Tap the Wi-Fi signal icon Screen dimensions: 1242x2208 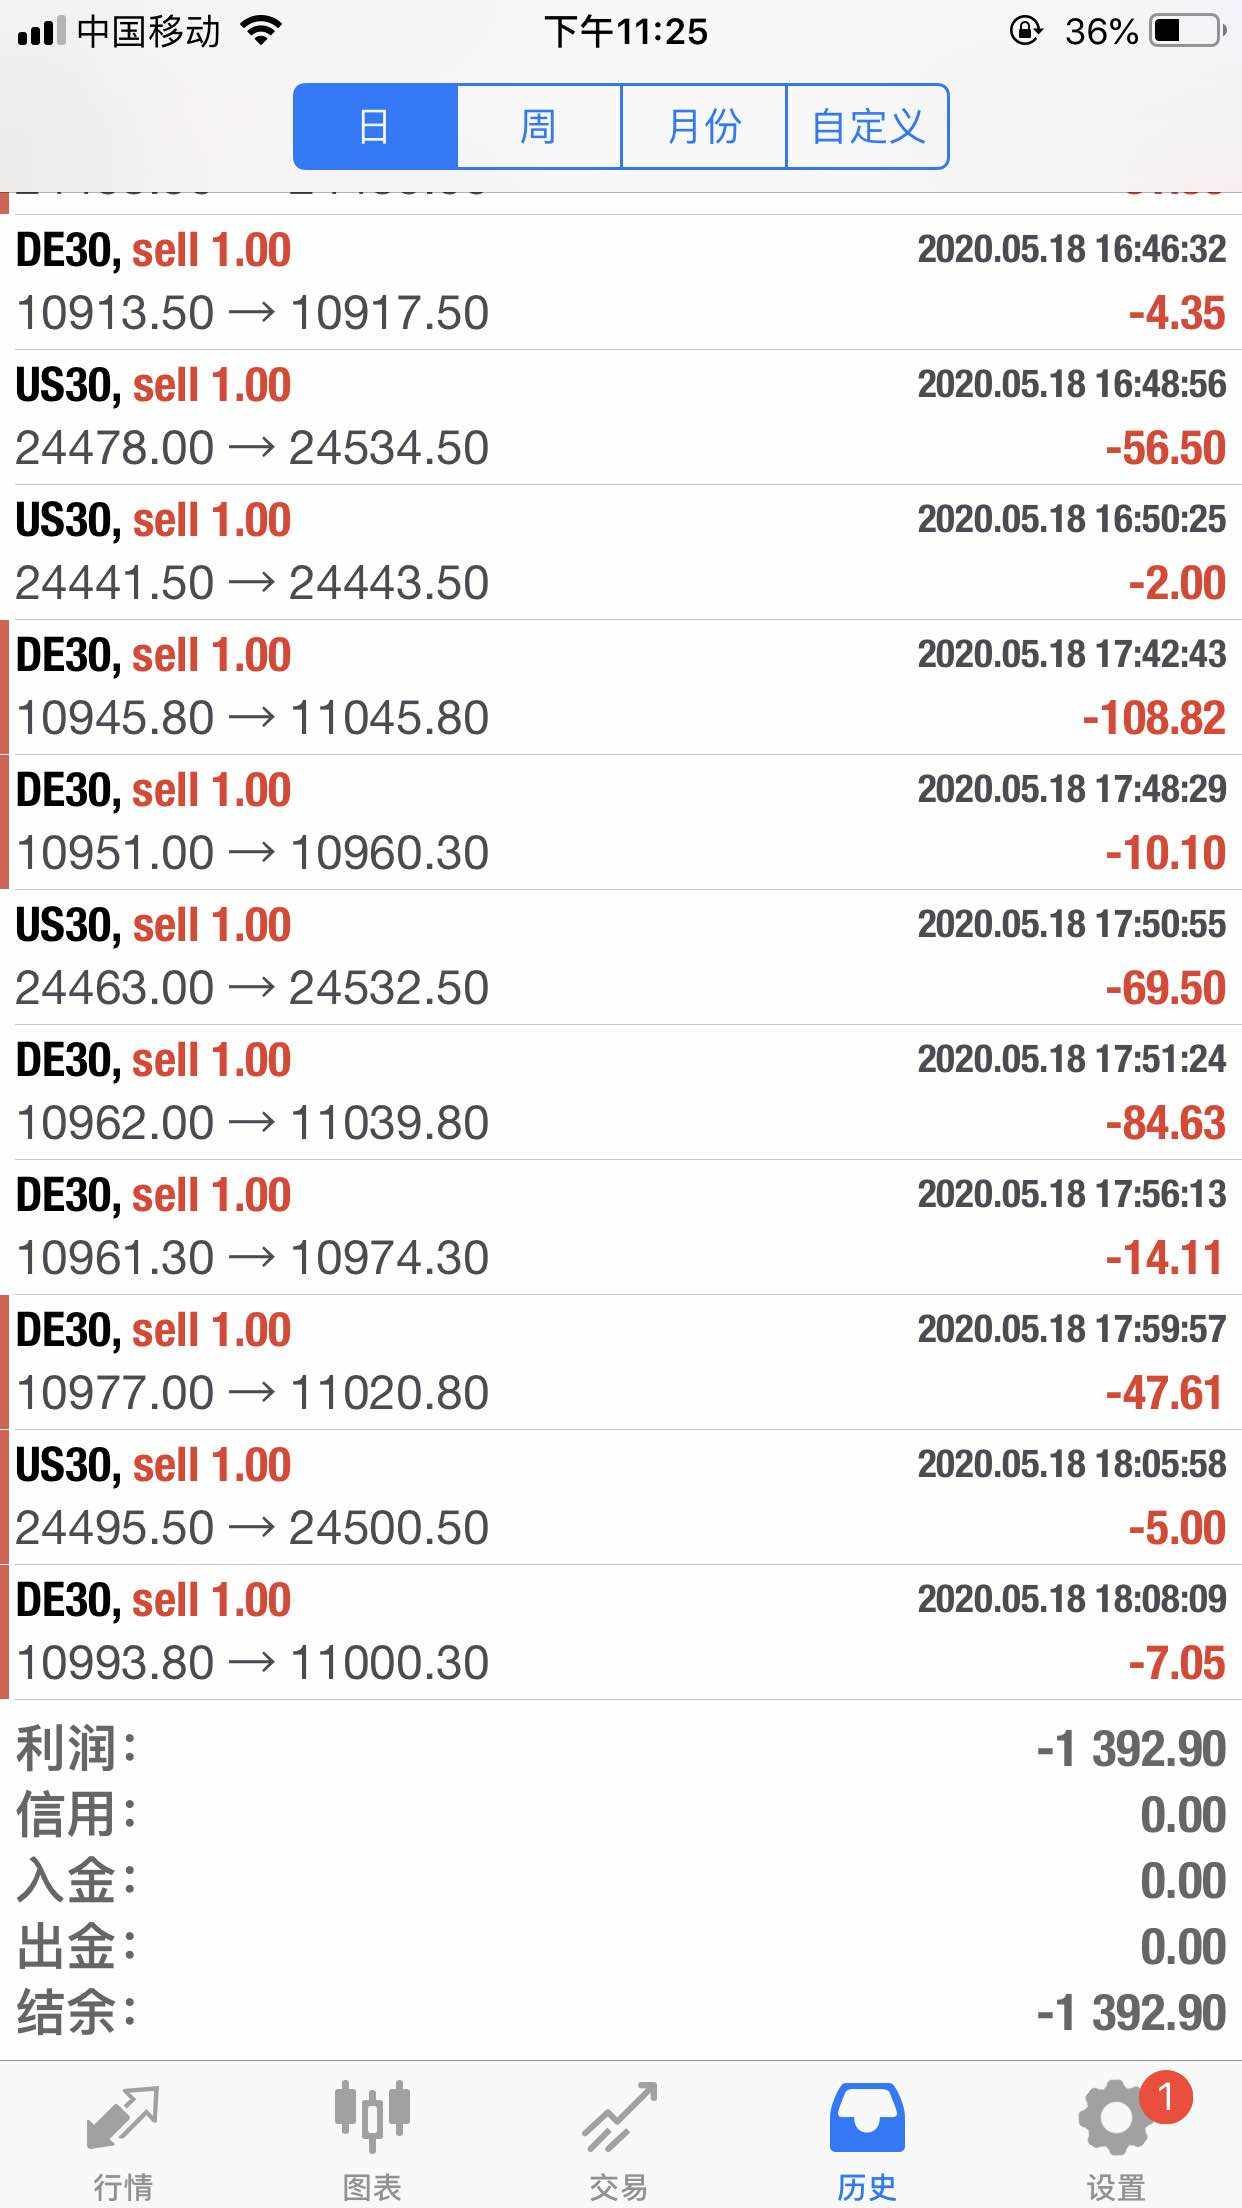click(x=261, y=32)
